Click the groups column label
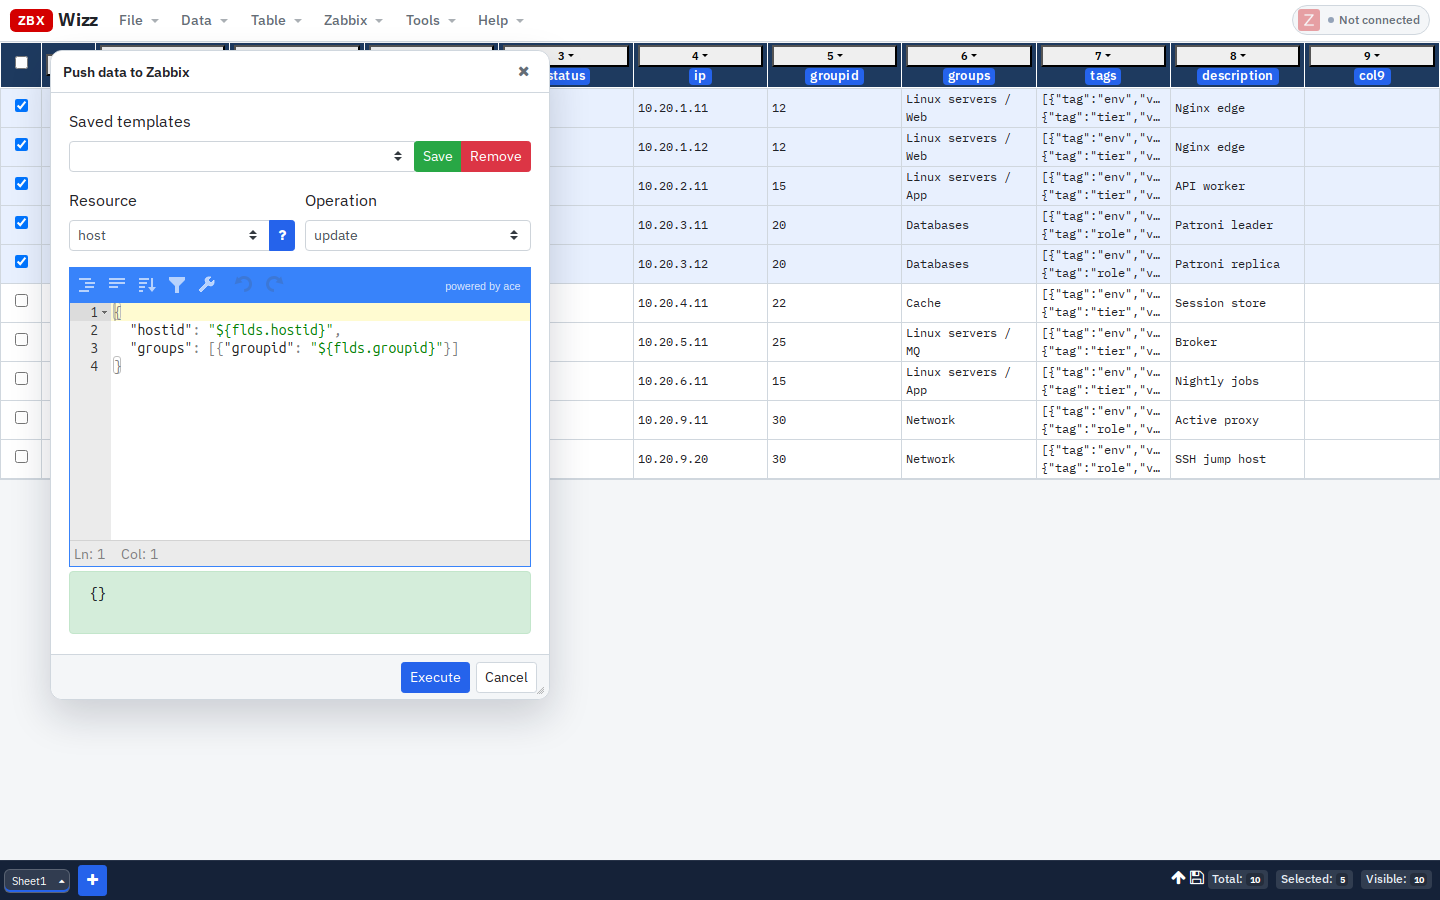 pyautogui.click(x=969, y=76)
